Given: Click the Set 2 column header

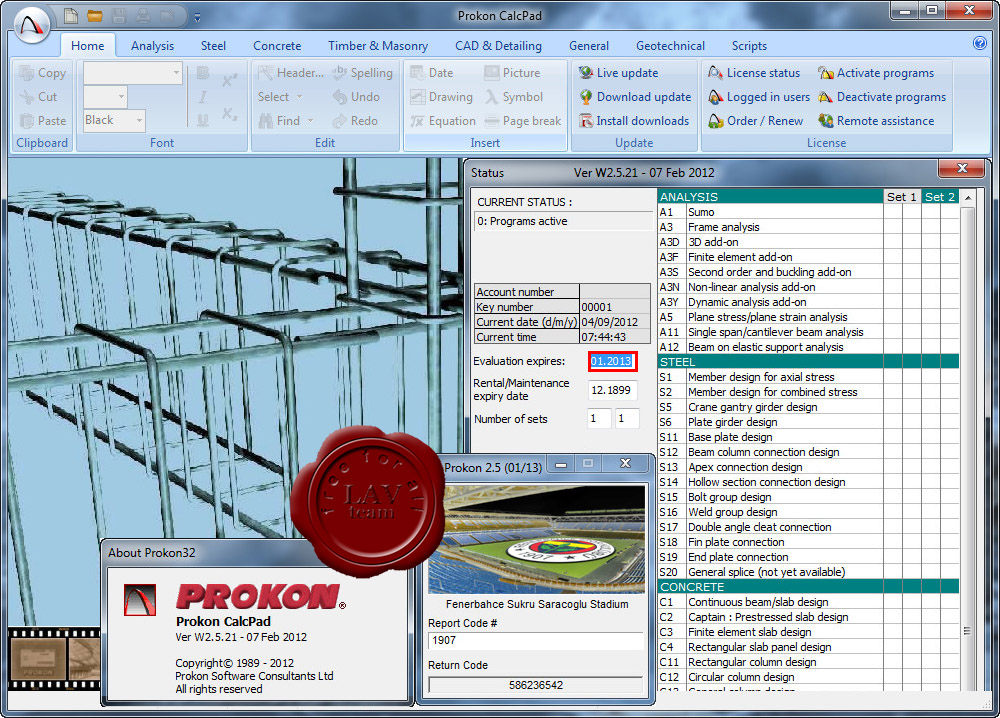Looking at the screenshot, I should click(940, 197).
